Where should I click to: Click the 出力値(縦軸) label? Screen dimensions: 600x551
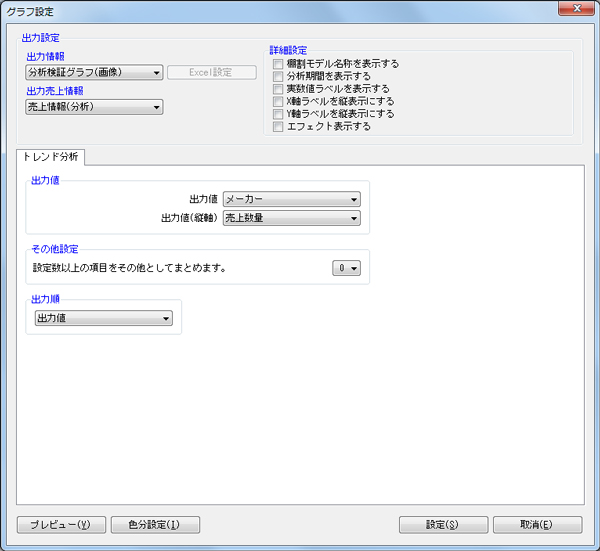click(189, 218)
